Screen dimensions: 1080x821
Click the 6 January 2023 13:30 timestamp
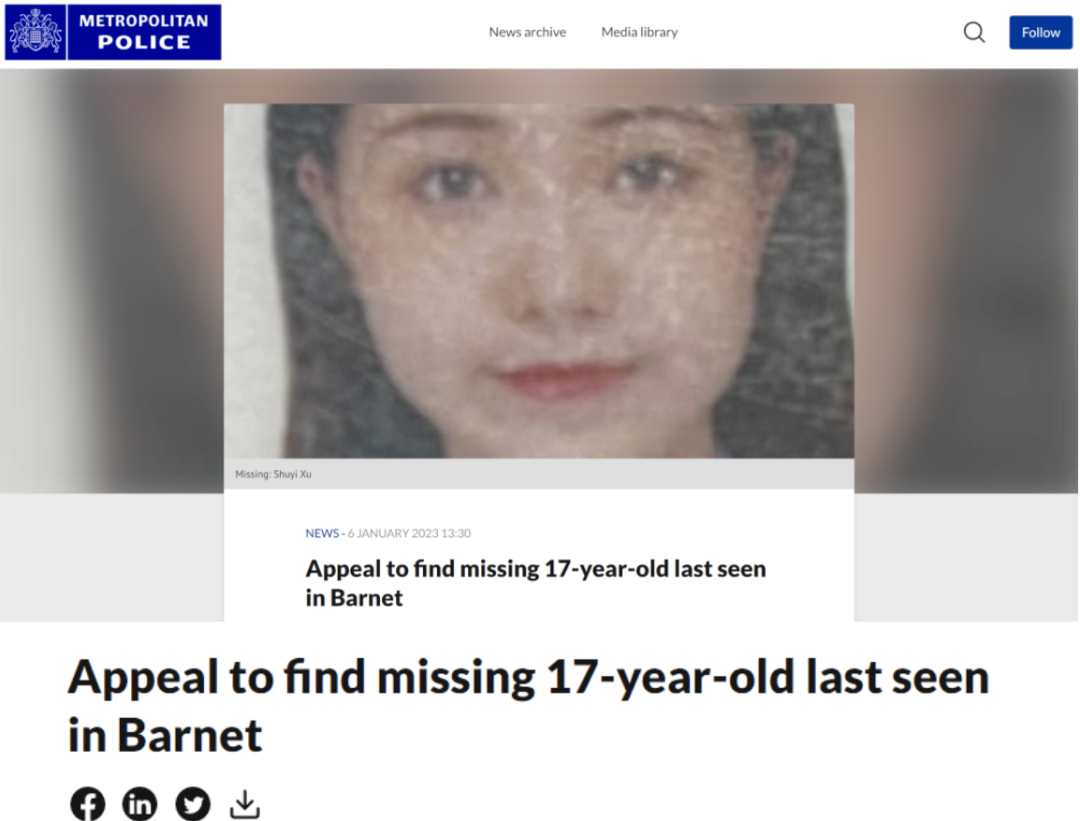[409, 533]
